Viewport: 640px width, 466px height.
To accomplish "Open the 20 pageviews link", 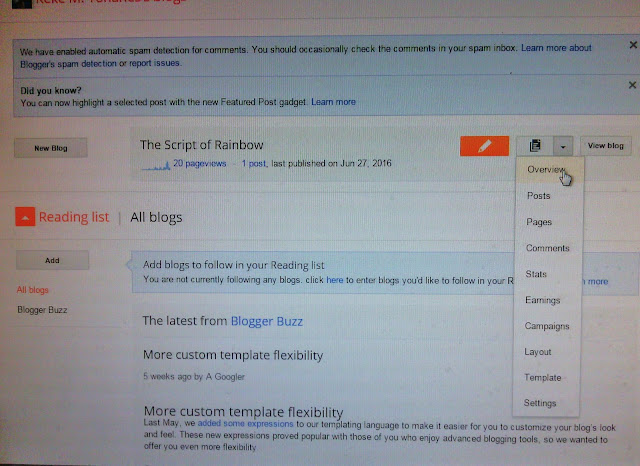I will pos(199,164).
